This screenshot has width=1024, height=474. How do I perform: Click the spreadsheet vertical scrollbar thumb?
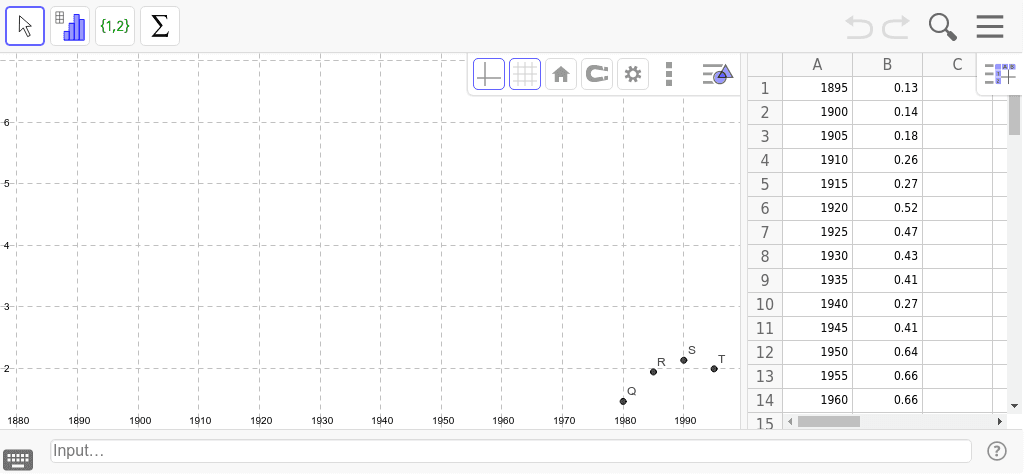click(x=1014, y=114)
